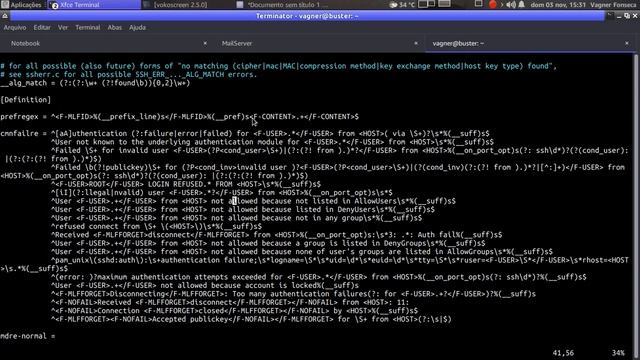Image resolution: width=640 pixels, height=360 pixels.
Task: Close the vagner@buster tab
Action: (627, 43)
